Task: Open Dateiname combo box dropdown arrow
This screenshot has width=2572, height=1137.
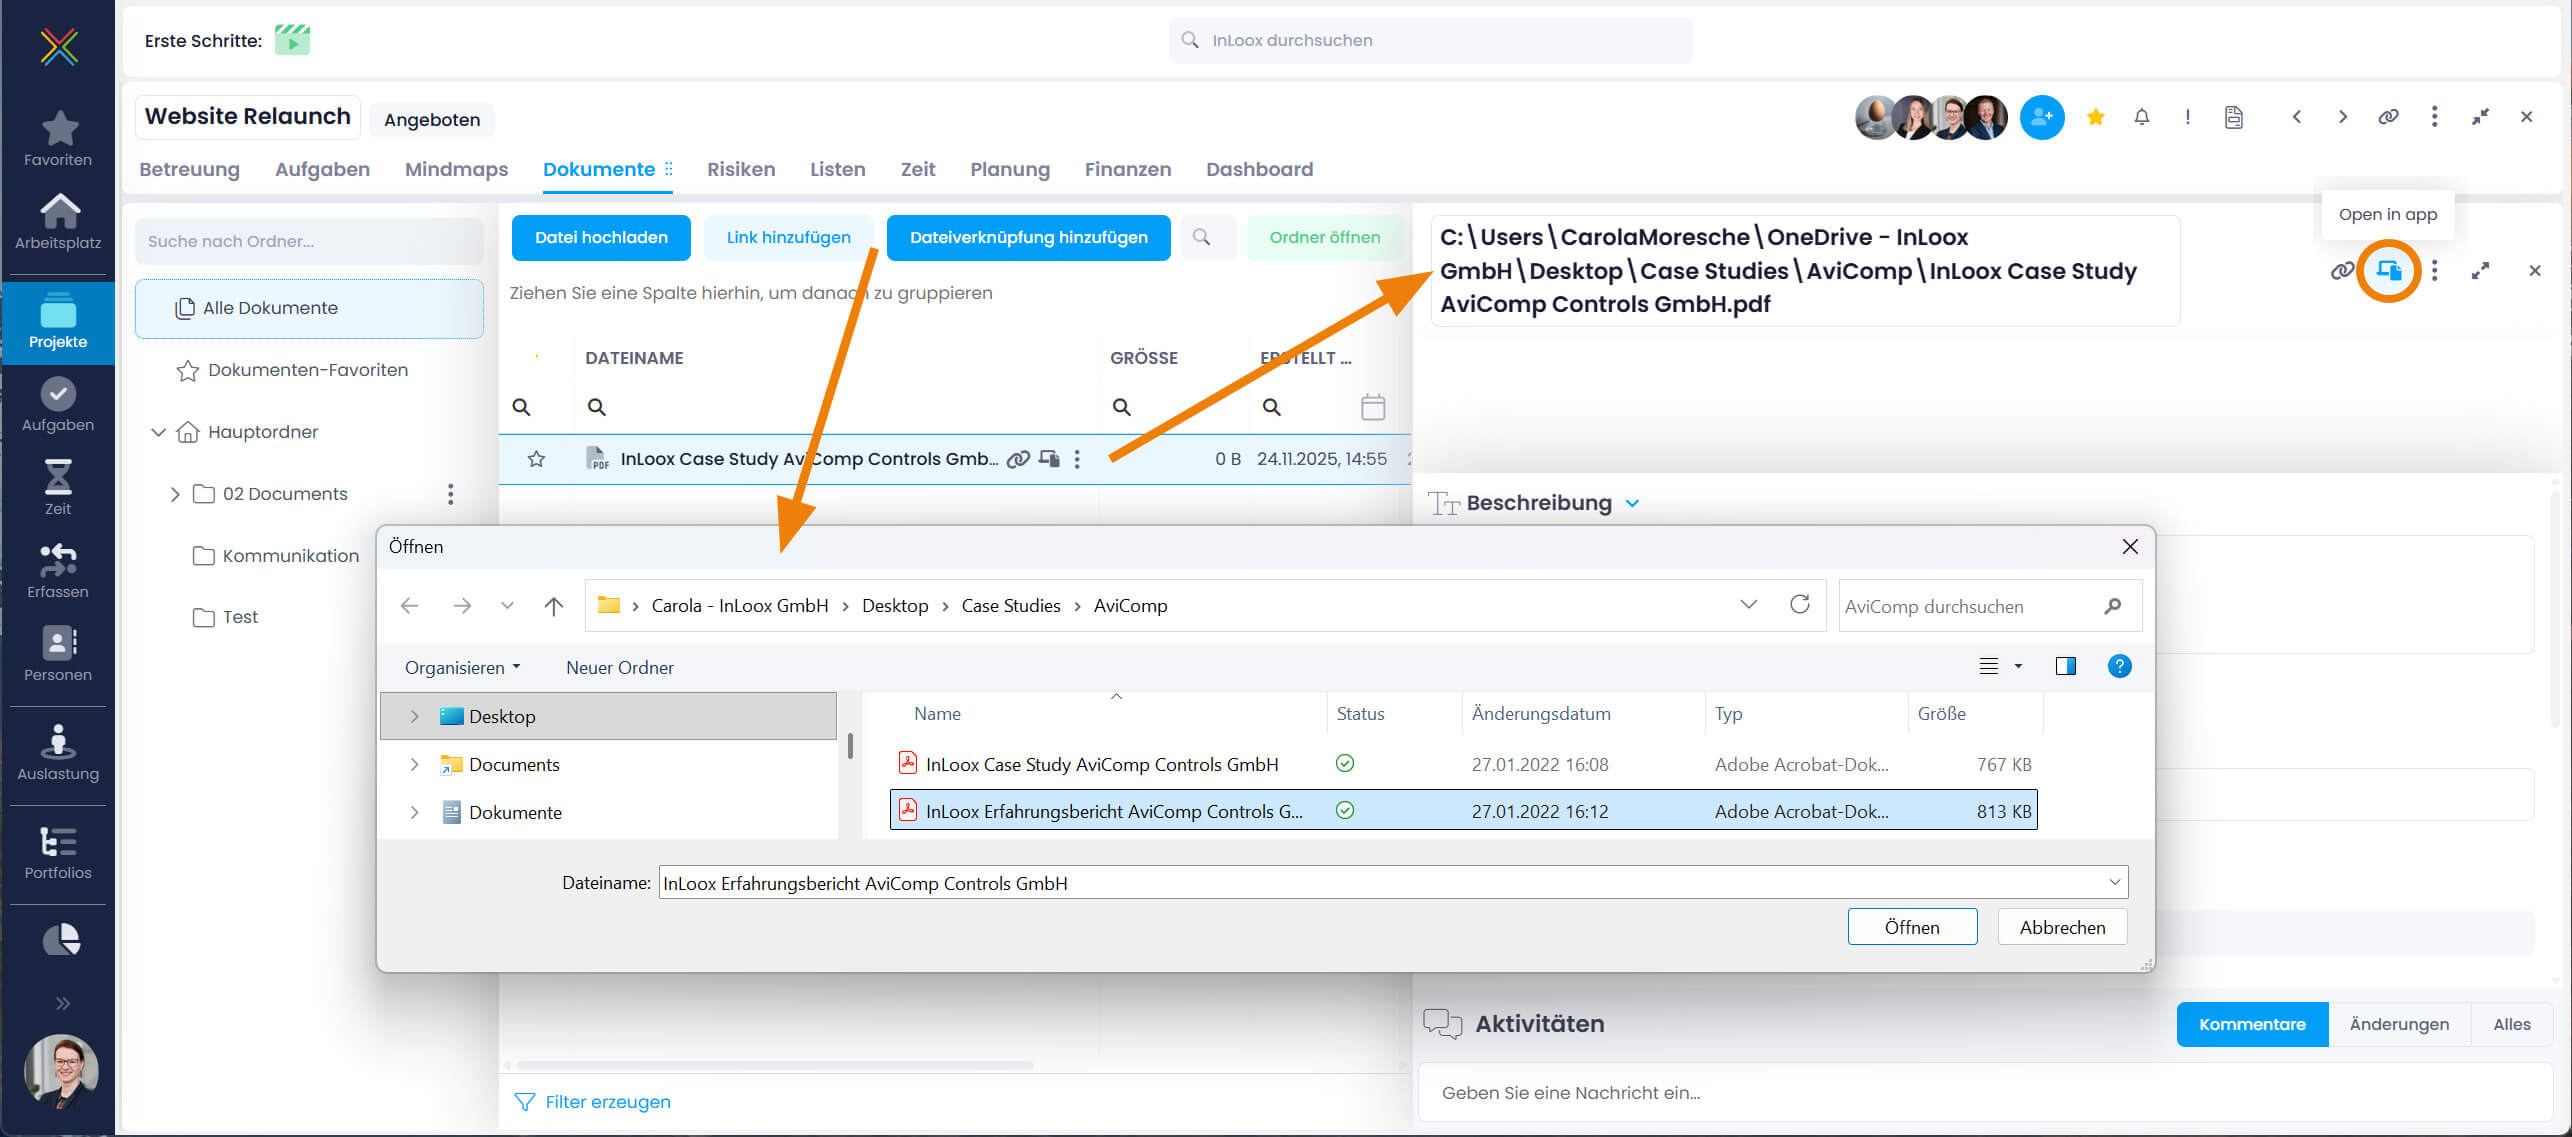Action: click(2114, 882)
